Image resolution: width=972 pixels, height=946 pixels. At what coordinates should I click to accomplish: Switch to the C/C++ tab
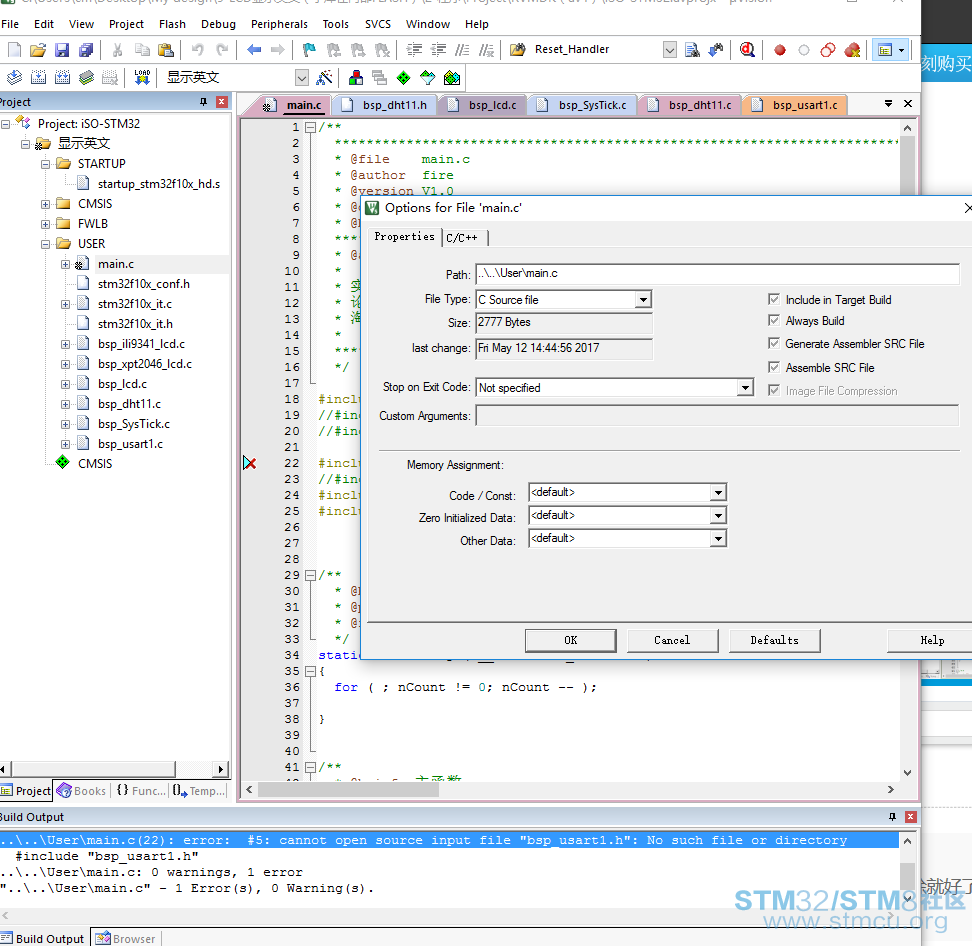tap(462, 237)
